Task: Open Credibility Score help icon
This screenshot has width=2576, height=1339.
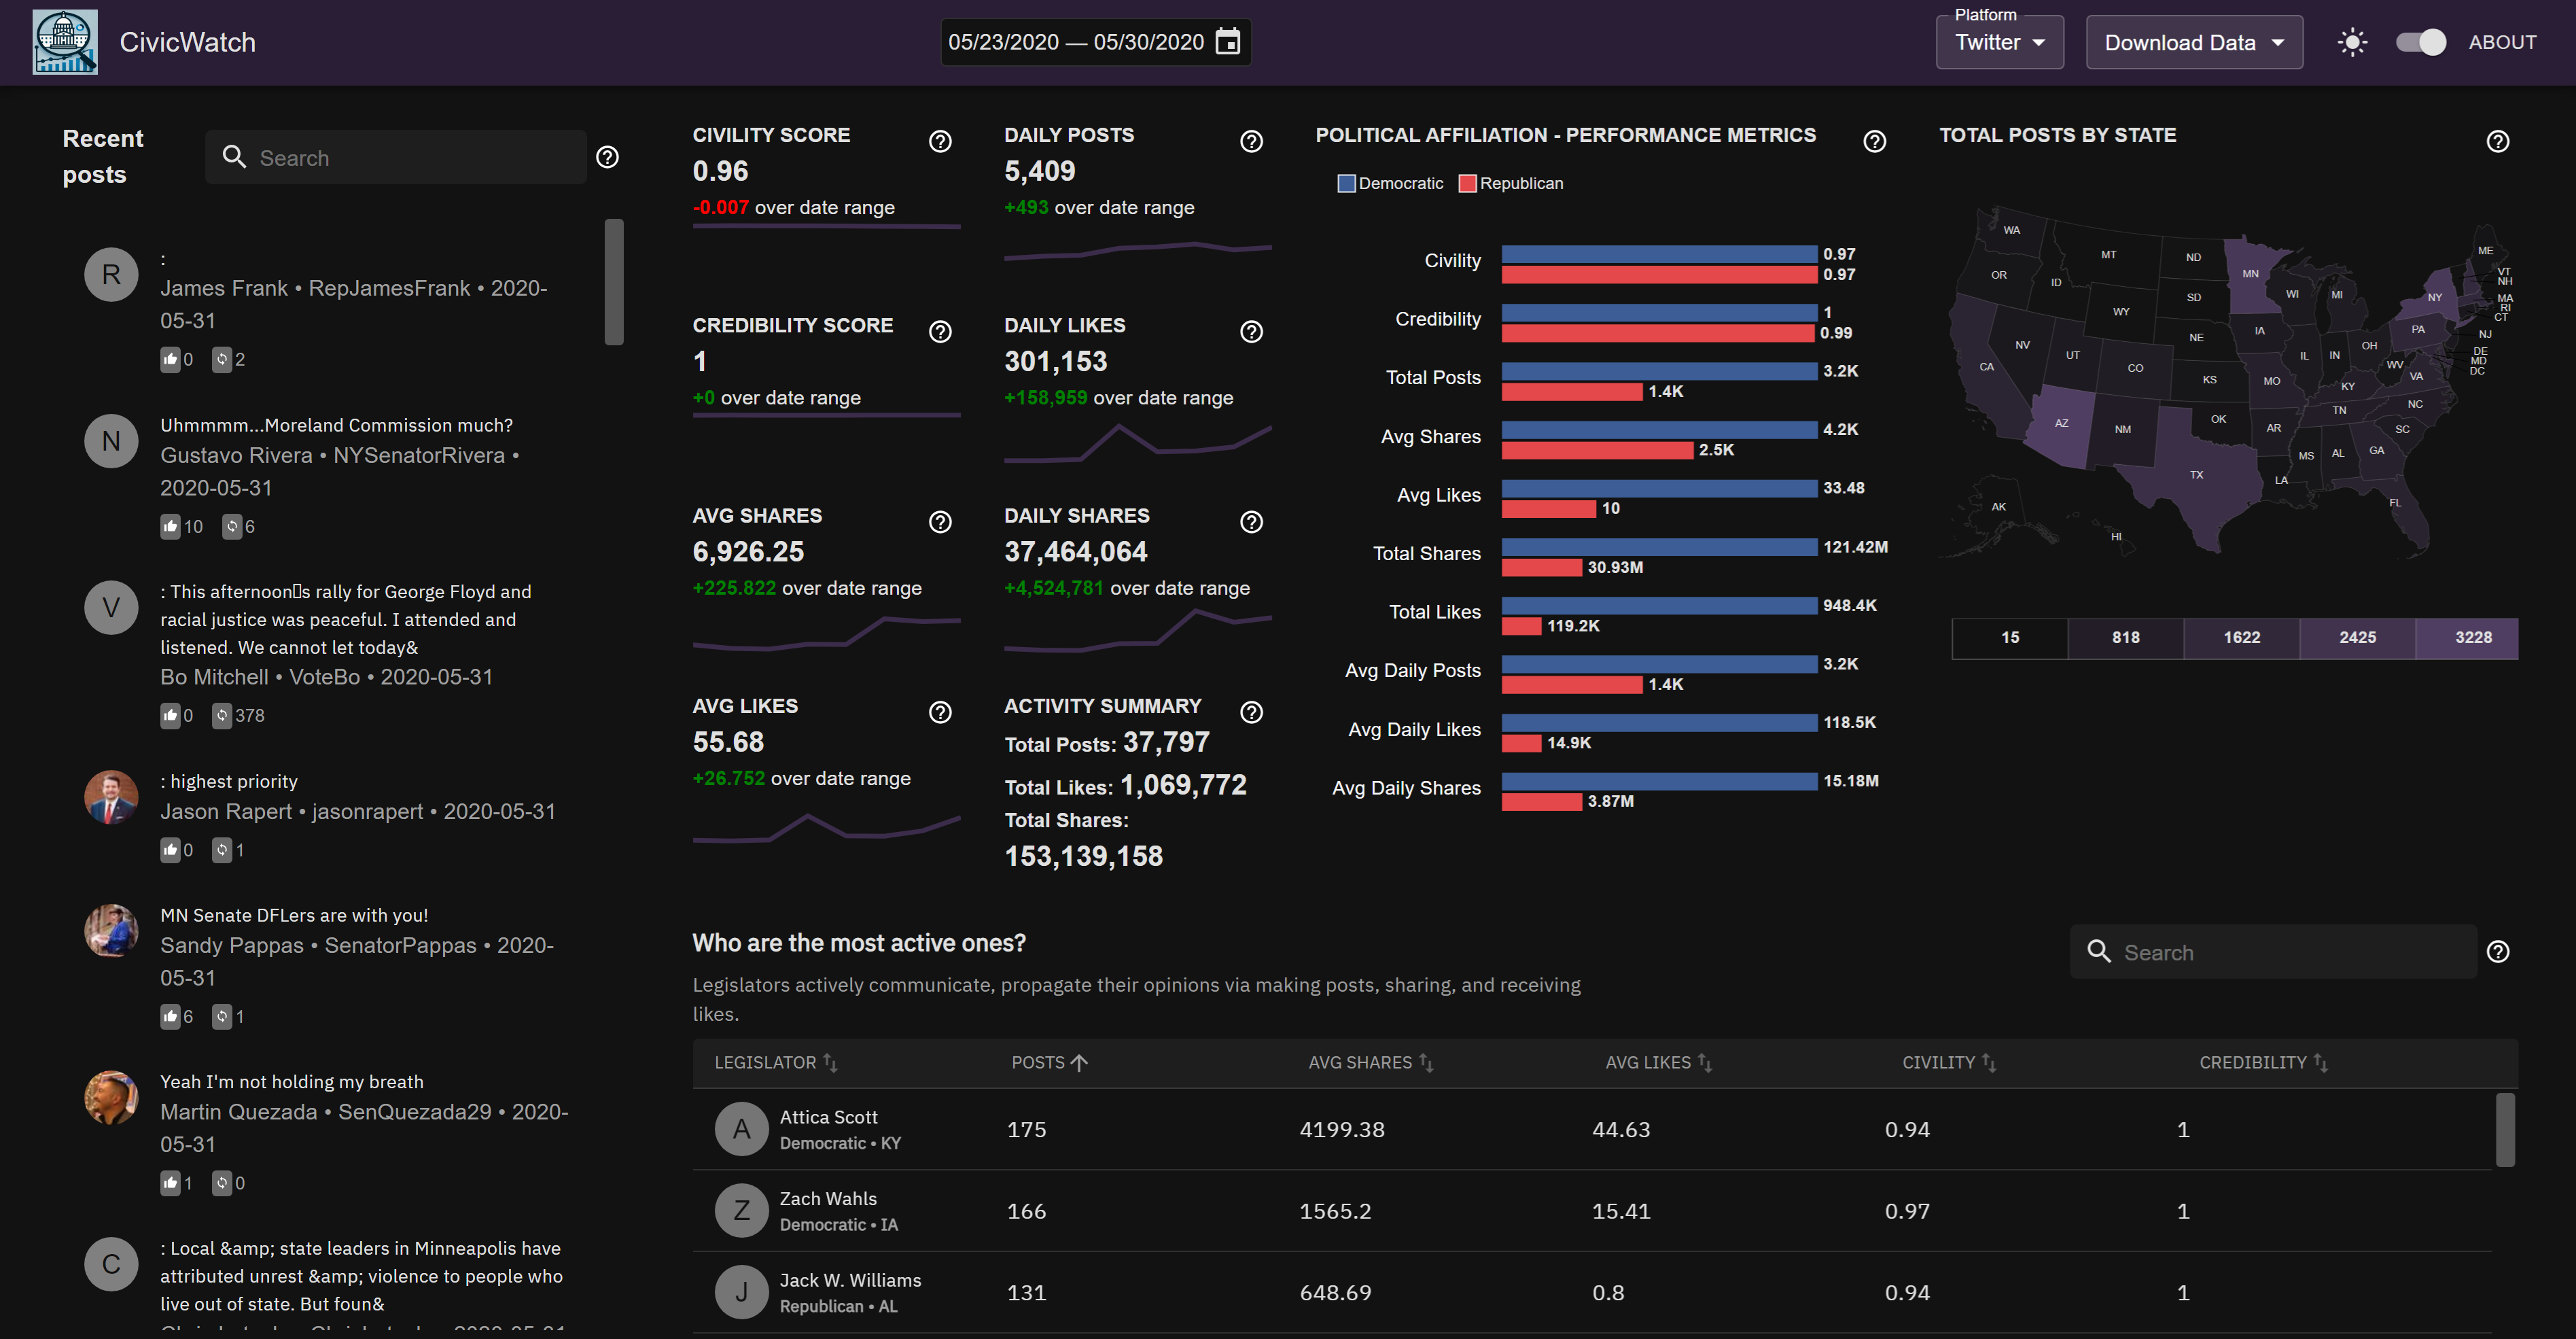Action: click(x=940, y=331)
